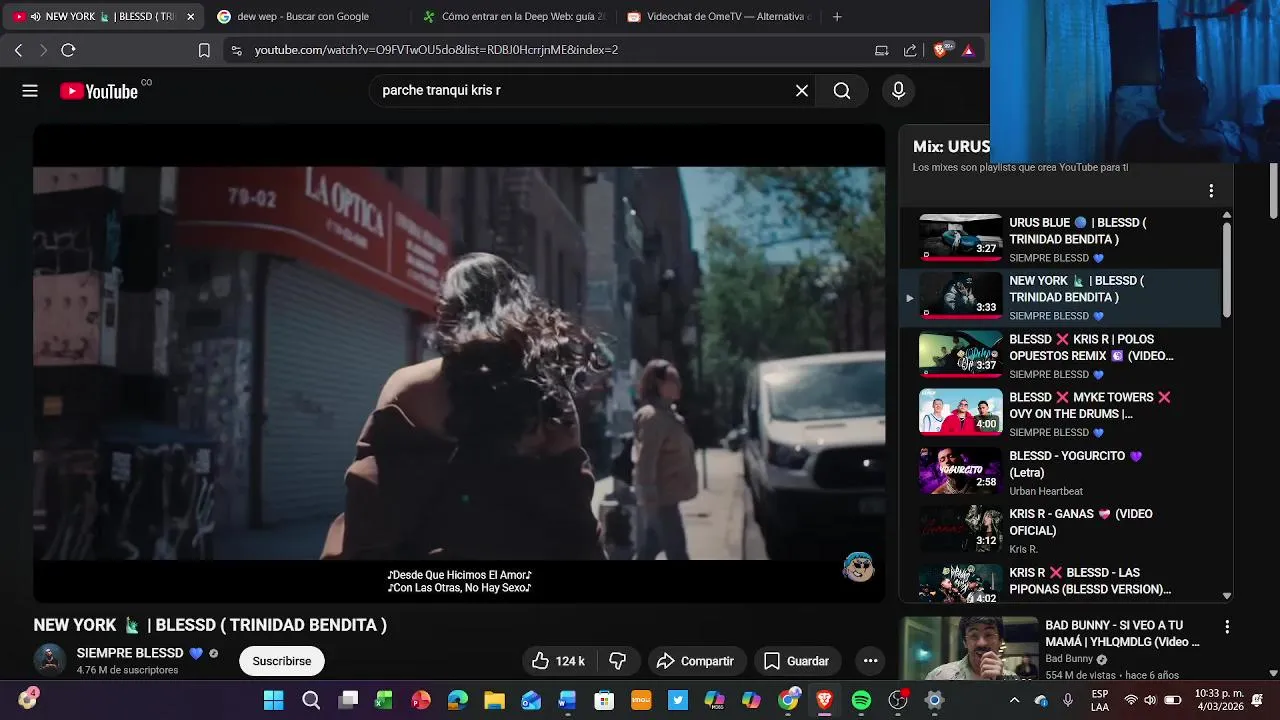Open the clock and date panel

click(x=1221, y=700)
